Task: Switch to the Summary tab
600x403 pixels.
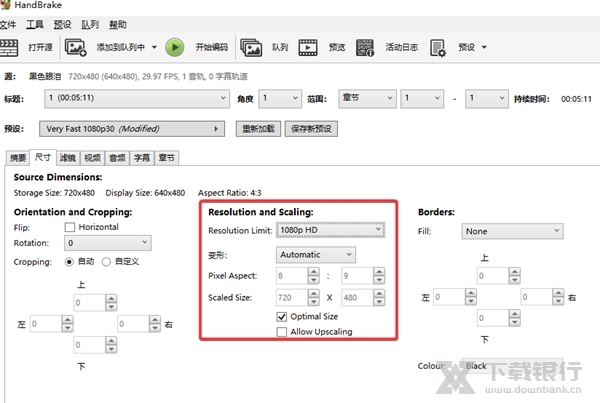Action: [x=18, y=158]
